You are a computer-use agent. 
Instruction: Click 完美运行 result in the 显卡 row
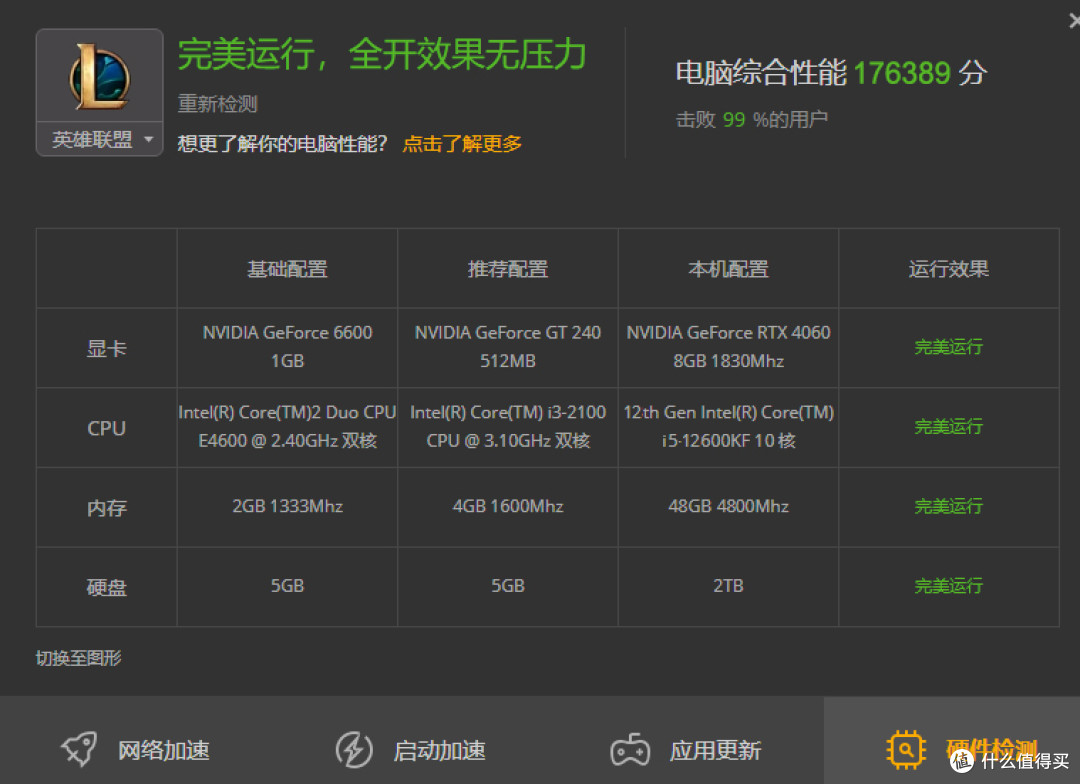pos(948,347)
